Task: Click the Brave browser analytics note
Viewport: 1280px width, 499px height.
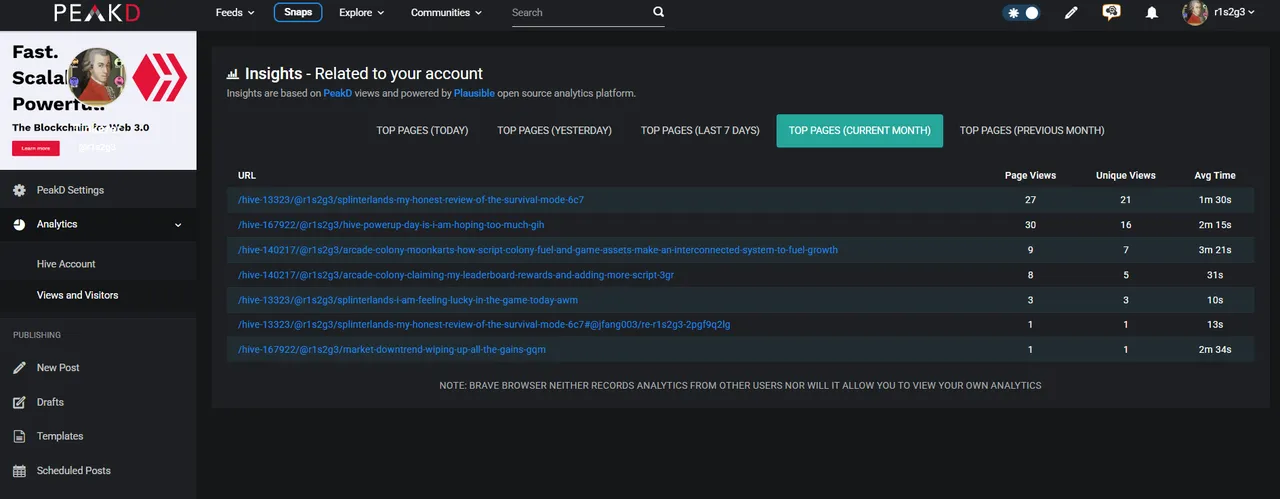Action: 740,385
